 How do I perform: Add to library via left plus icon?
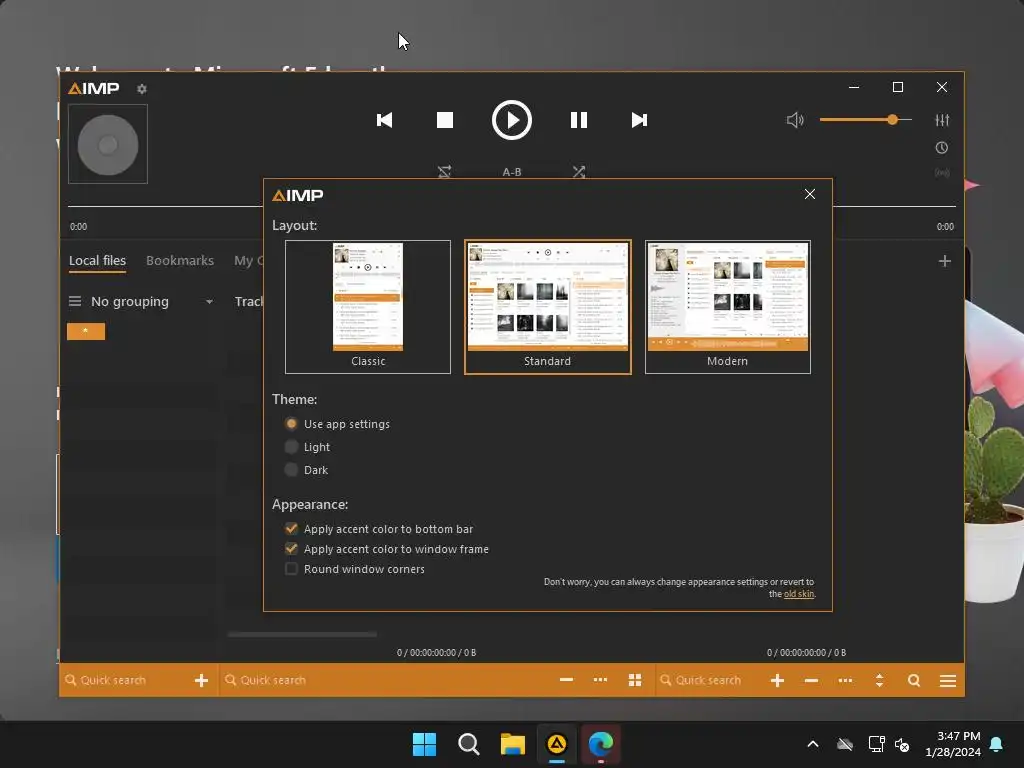click(201, 680)
